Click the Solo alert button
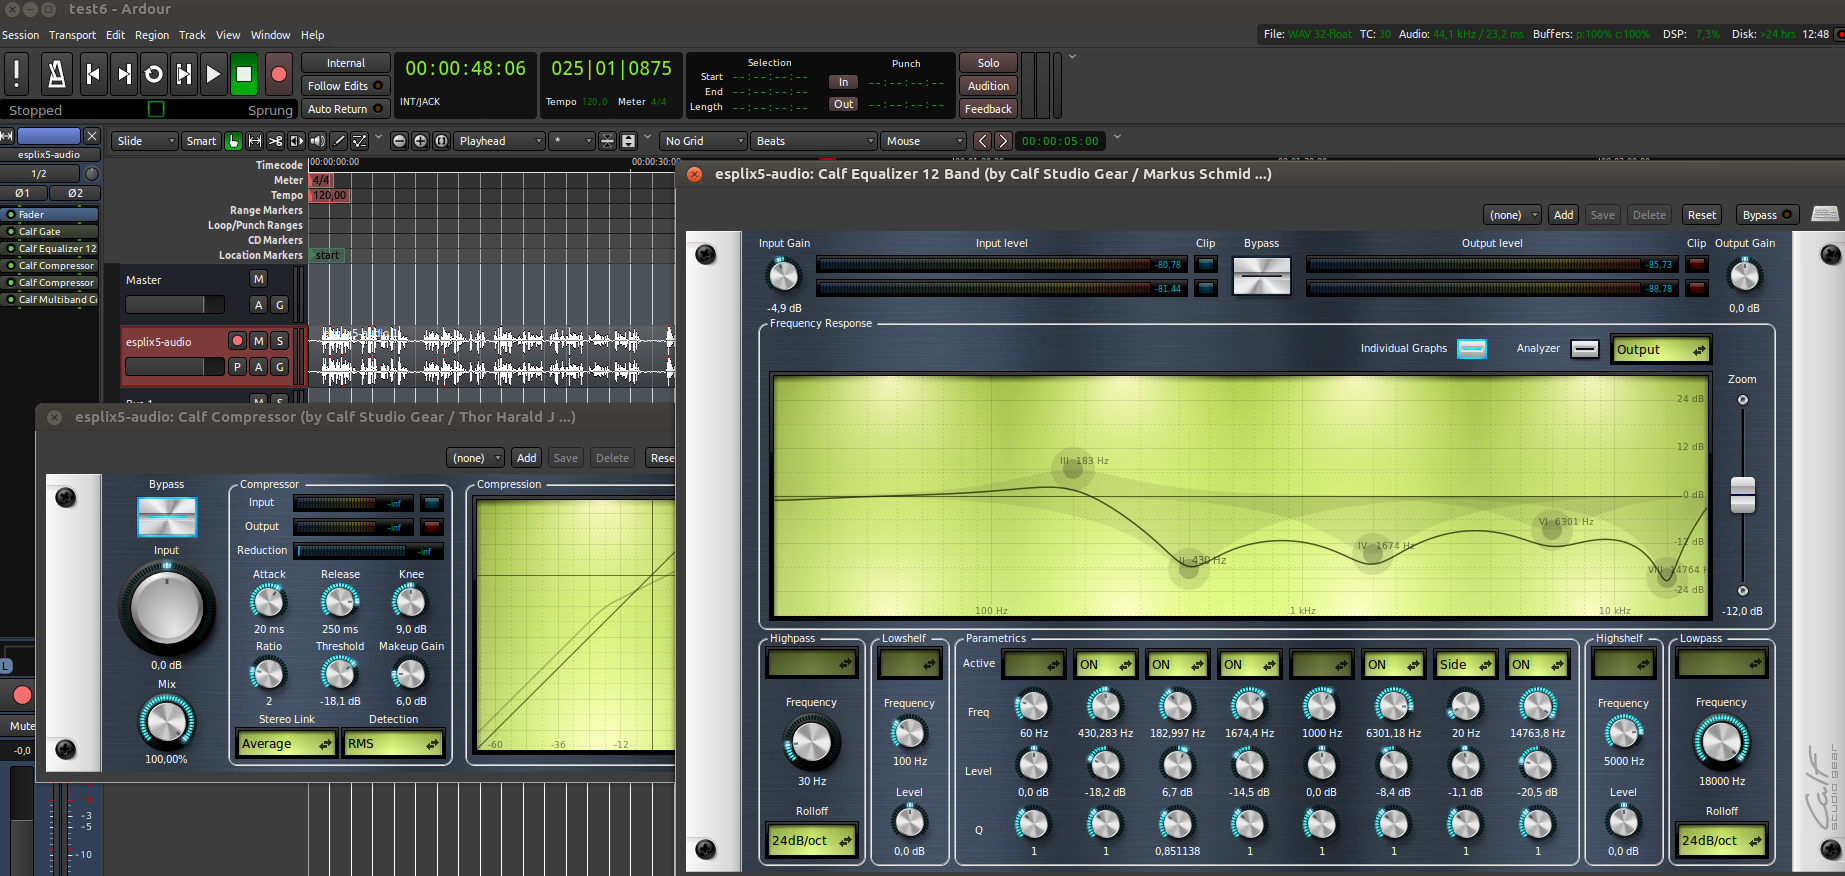This screenshot has width=1845, height=876. point(988,63)
